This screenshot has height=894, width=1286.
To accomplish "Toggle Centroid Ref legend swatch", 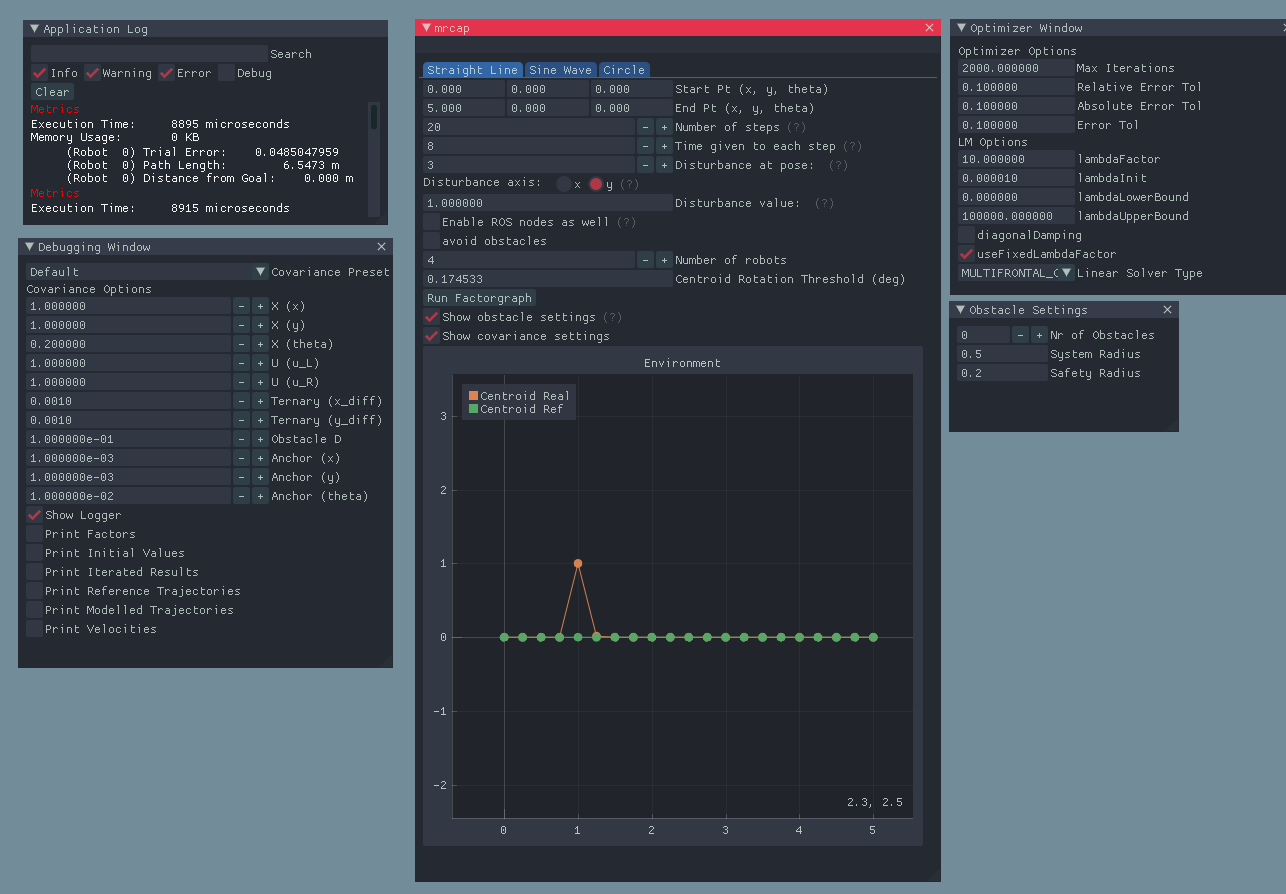I will pos(473,409).
